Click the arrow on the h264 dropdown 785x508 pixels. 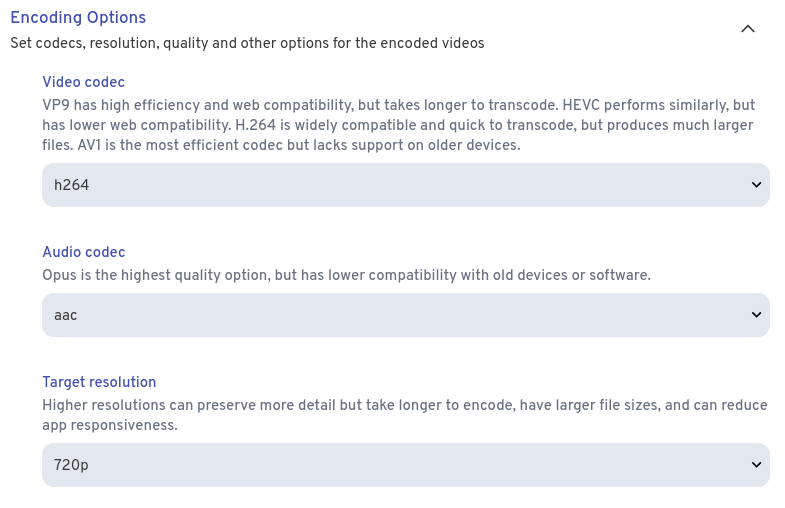(755, 185)
